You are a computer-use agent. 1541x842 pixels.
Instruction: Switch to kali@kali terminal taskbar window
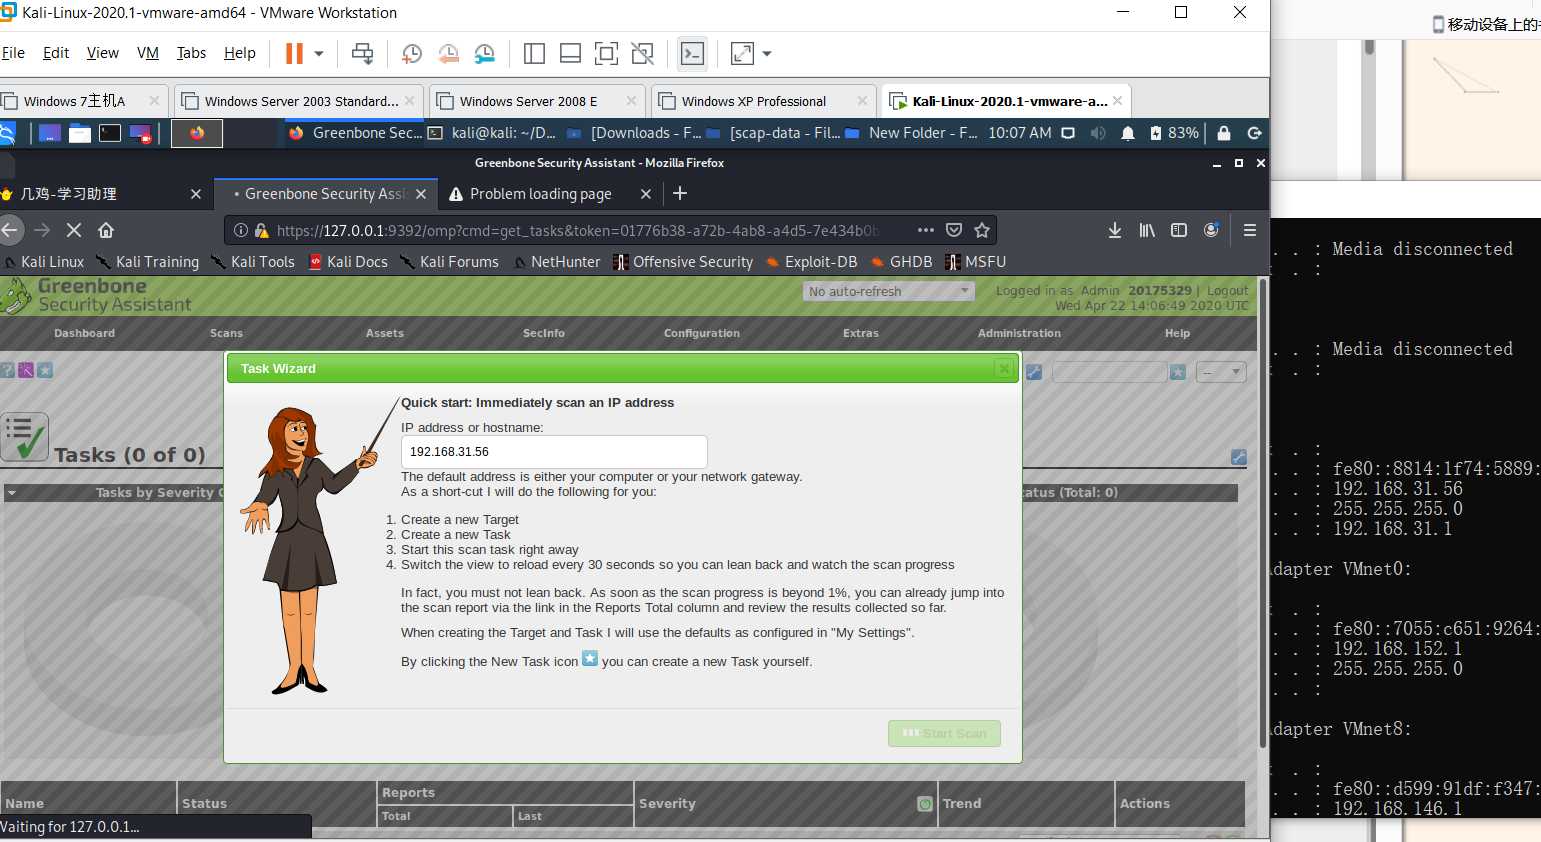point(492,133)
